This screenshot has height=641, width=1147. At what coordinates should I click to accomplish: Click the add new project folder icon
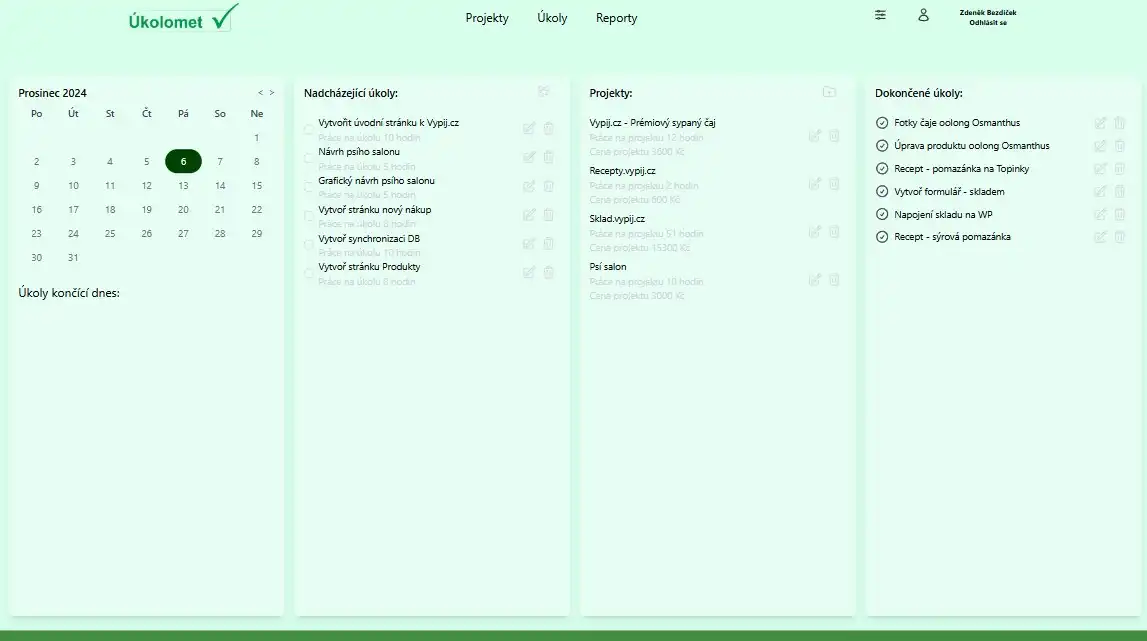click(829, 92)
